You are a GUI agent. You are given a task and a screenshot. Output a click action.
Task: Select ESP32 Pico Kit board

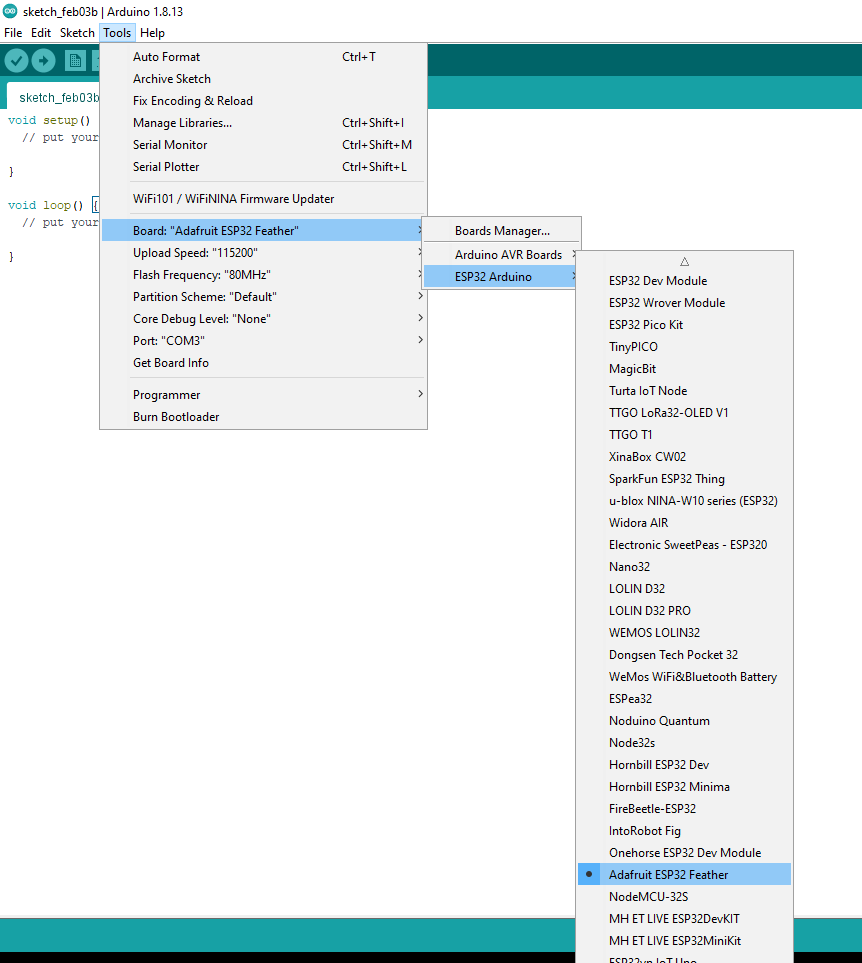tap(685, 325)
